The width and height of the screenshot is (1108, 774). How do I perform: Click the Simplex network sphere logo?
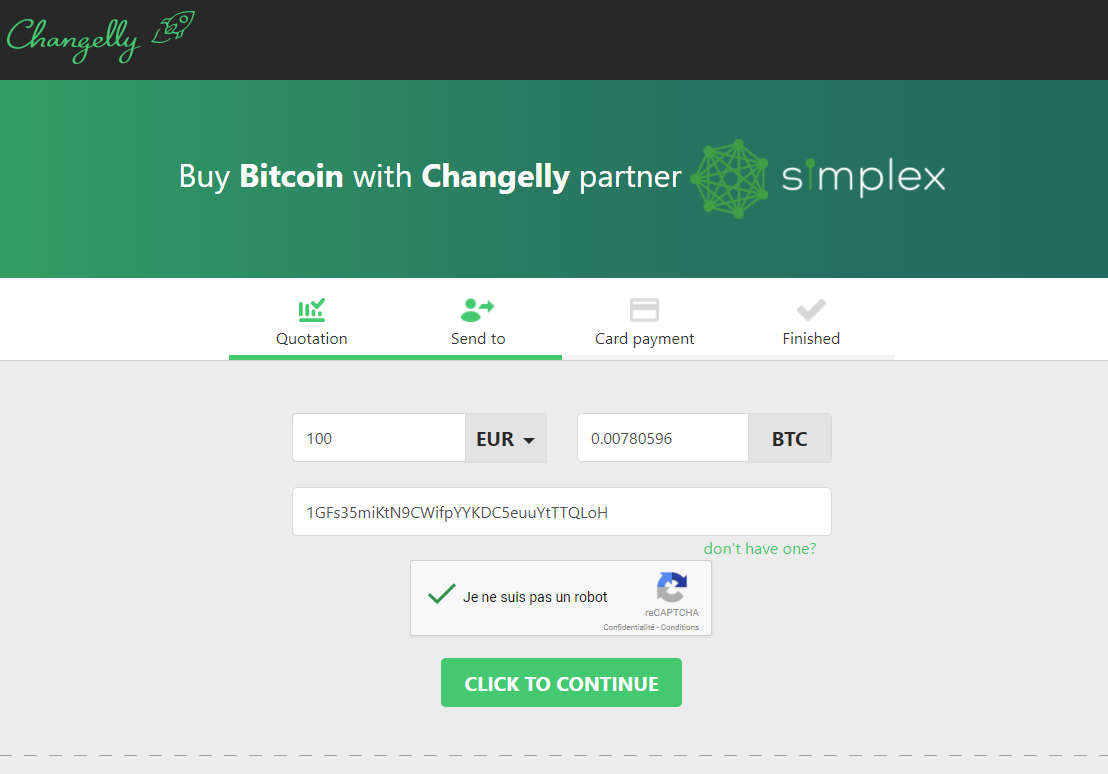click(729, 178)
